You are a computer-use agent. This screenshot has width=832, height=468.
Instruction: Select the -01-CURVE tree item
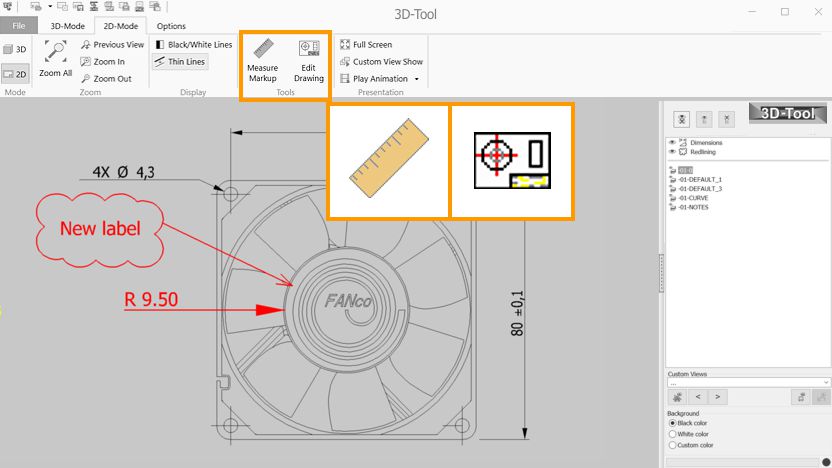699,198
